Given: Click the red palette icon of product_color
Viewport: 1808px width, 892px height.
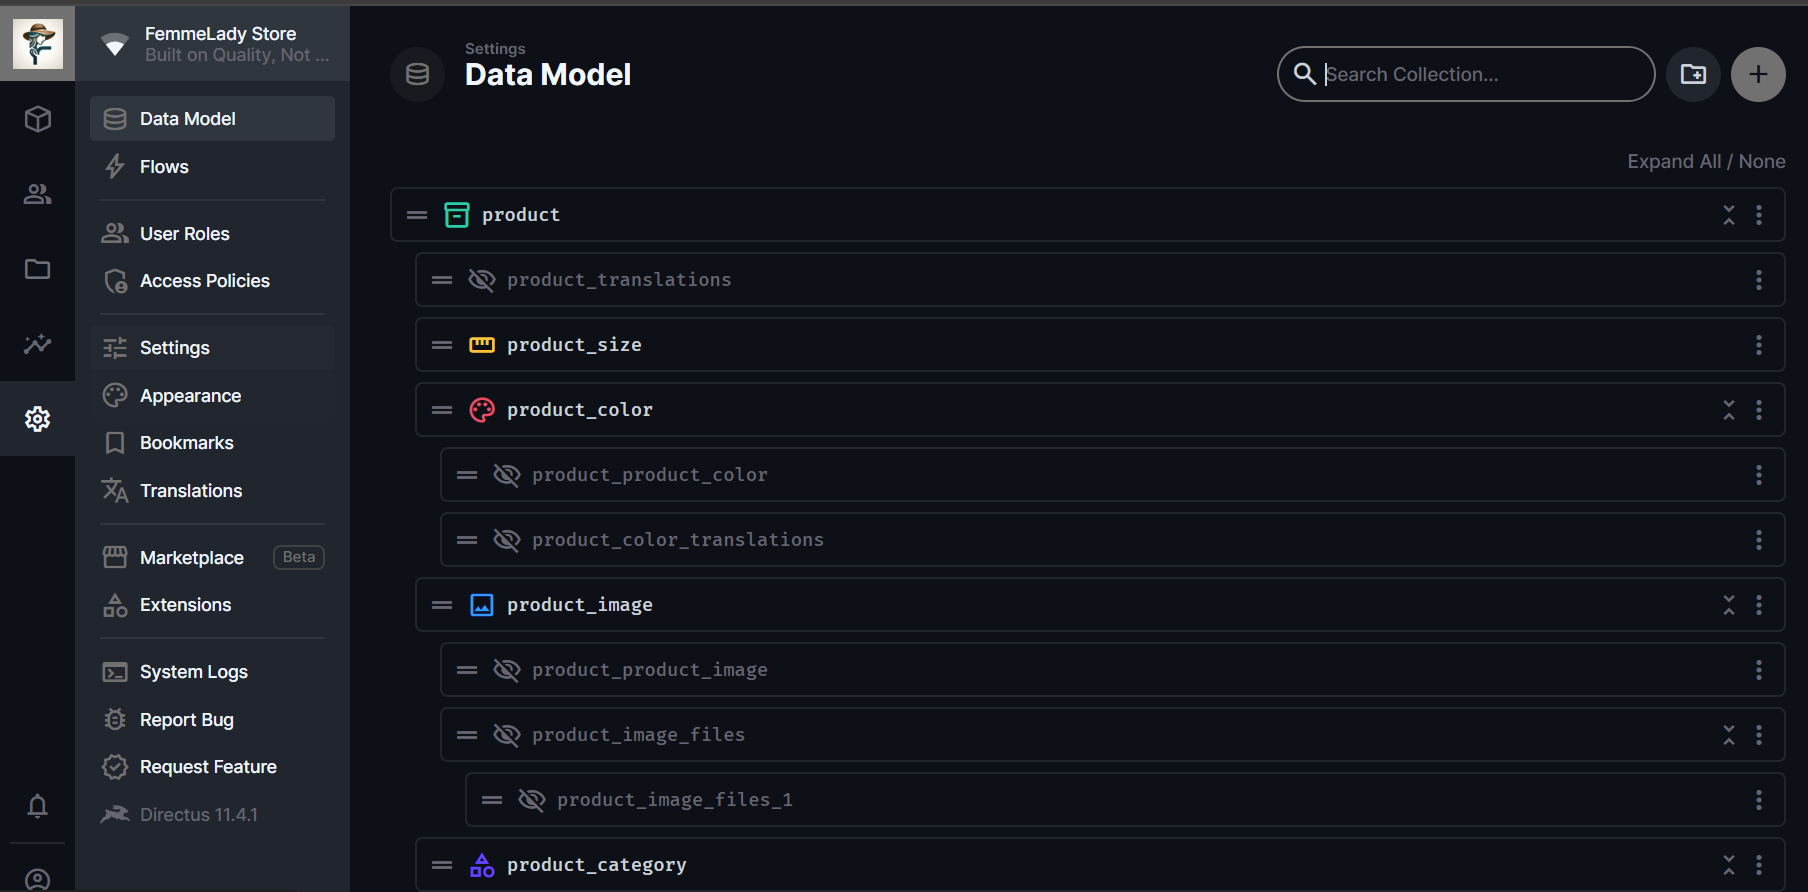Looking at the screenshot, I should pos(482,410).
